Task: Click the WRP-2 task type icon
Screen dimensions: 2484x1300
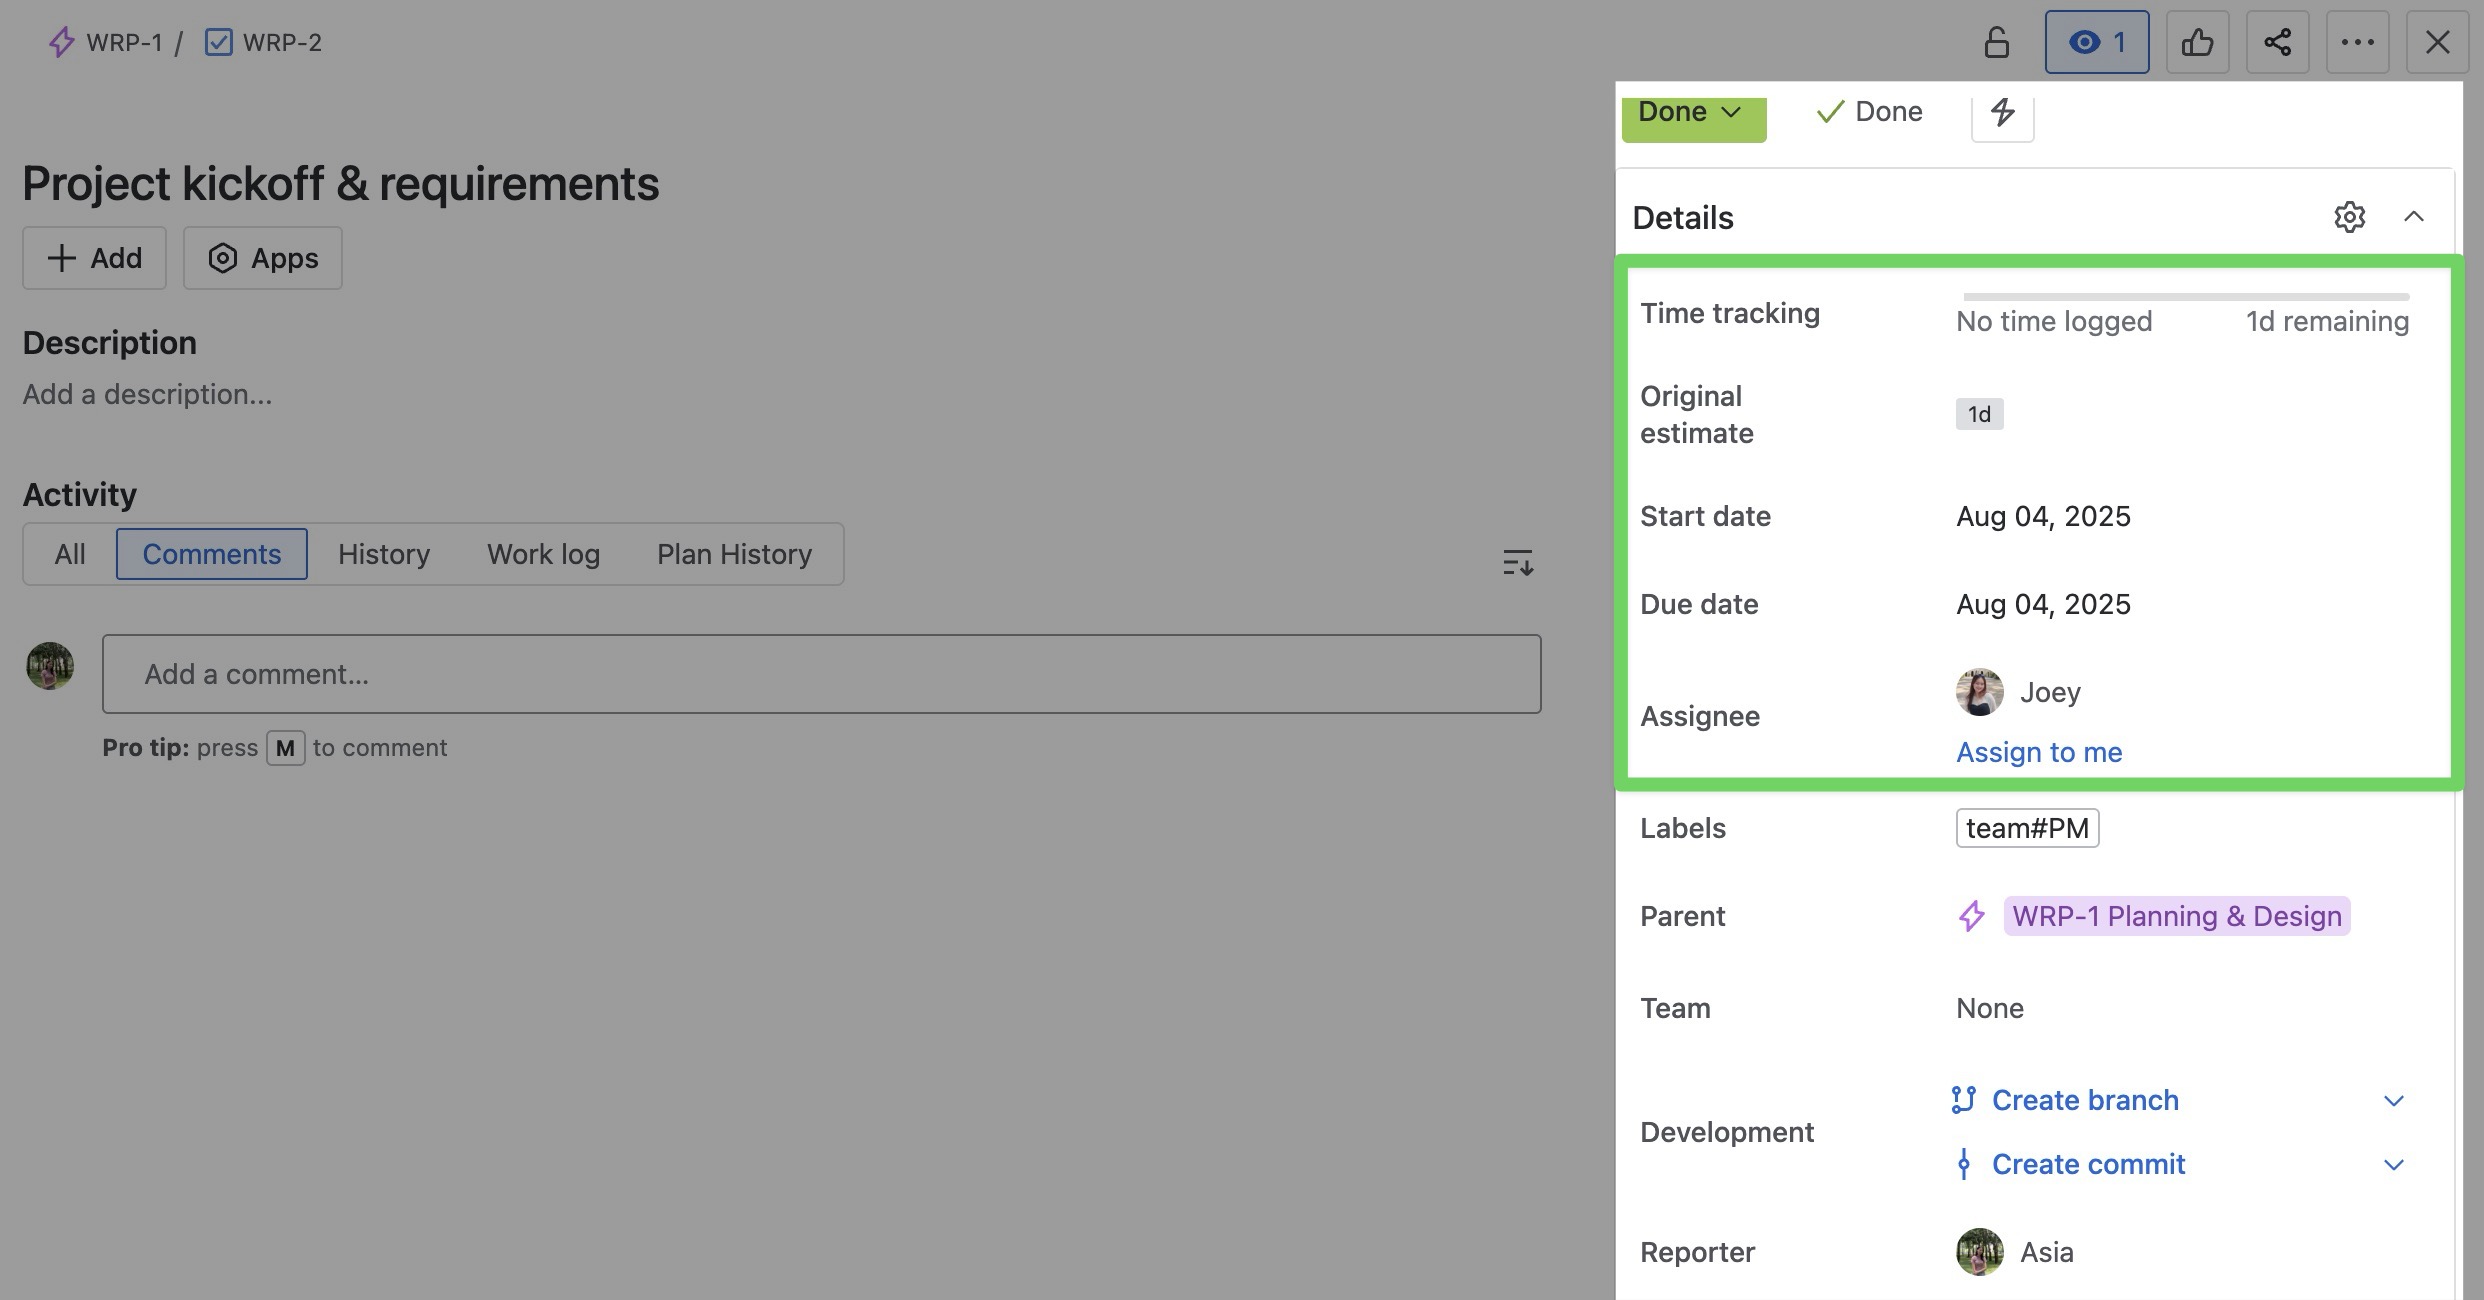Action: point(218,42)
